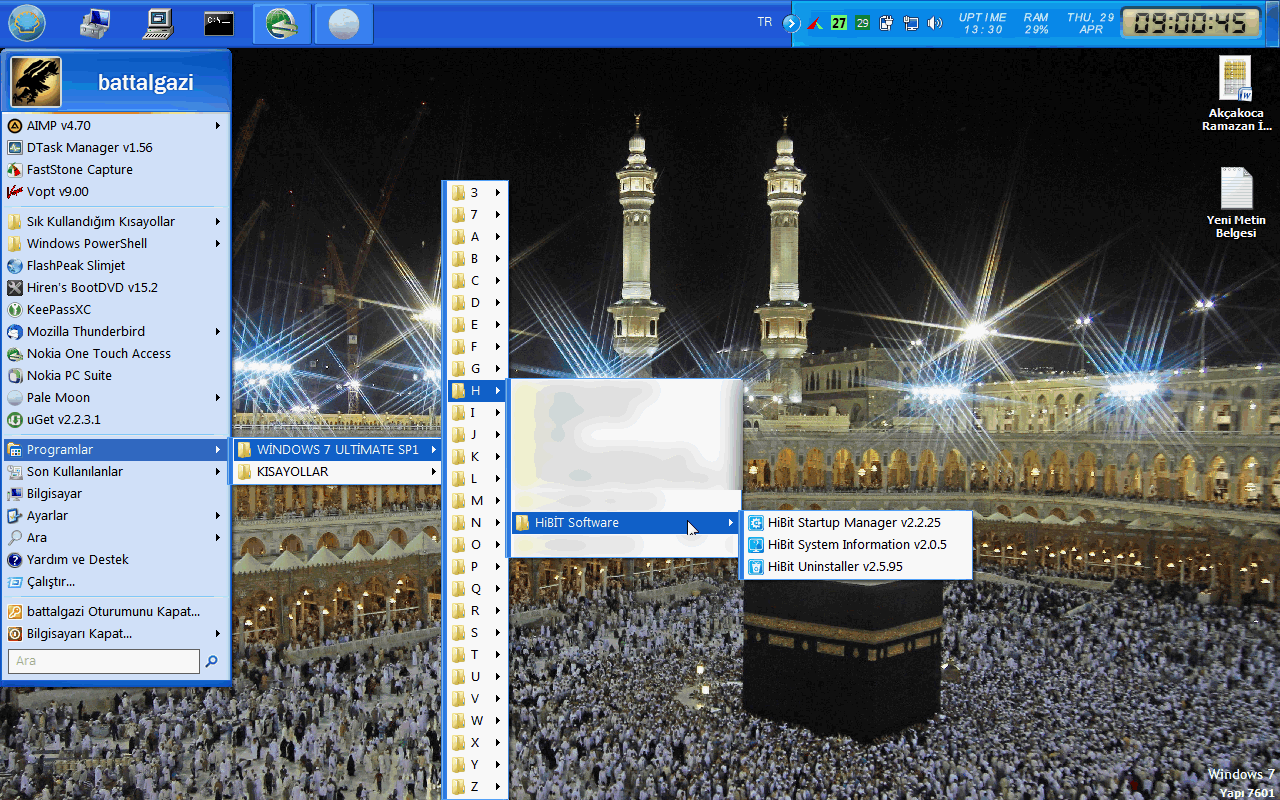The height and width of the screenshot is (800, 1280).
Task: Launch FastStone Capture
Action: (116, 170)
